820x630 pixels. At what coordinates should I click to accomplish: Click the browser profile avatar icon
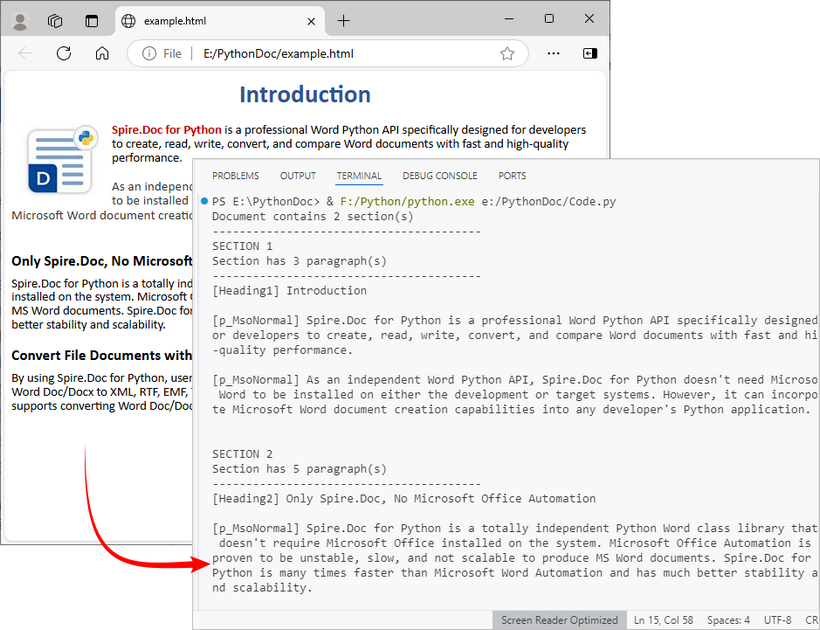[x=20, y=20]
